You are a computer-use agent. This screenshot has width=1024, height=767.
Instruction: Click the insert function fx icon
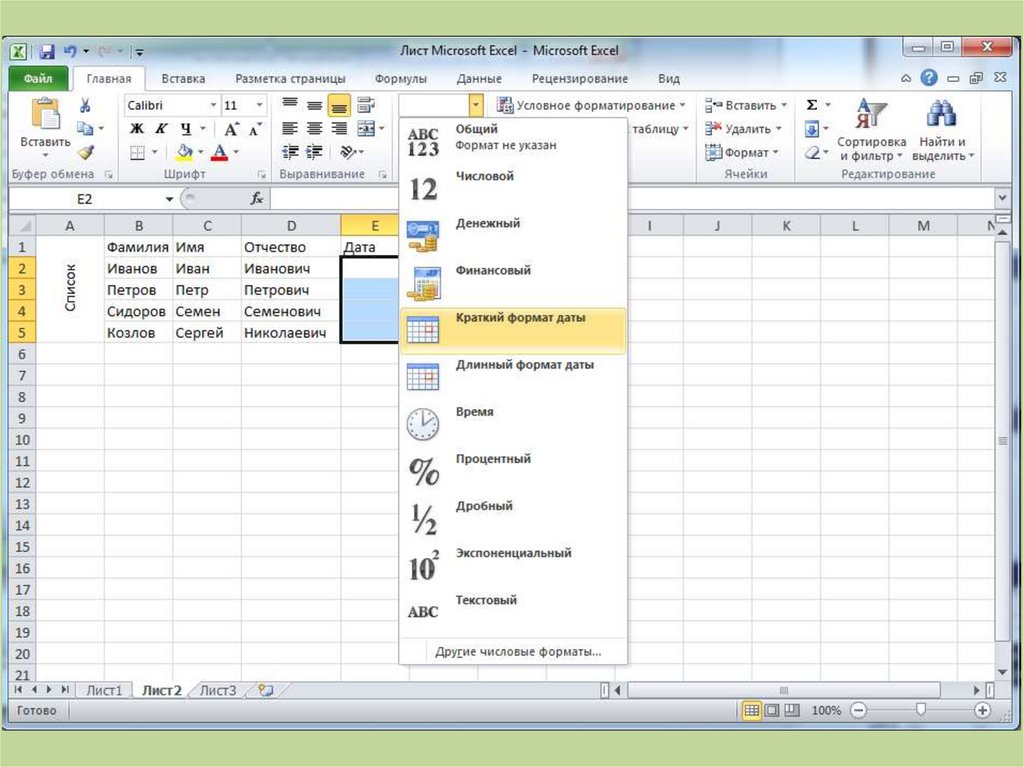[x=257, y=199]
